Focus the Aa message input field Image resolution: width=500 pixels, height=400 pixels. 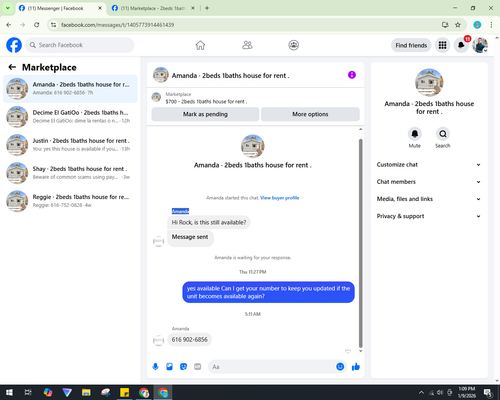pos(272,367)
